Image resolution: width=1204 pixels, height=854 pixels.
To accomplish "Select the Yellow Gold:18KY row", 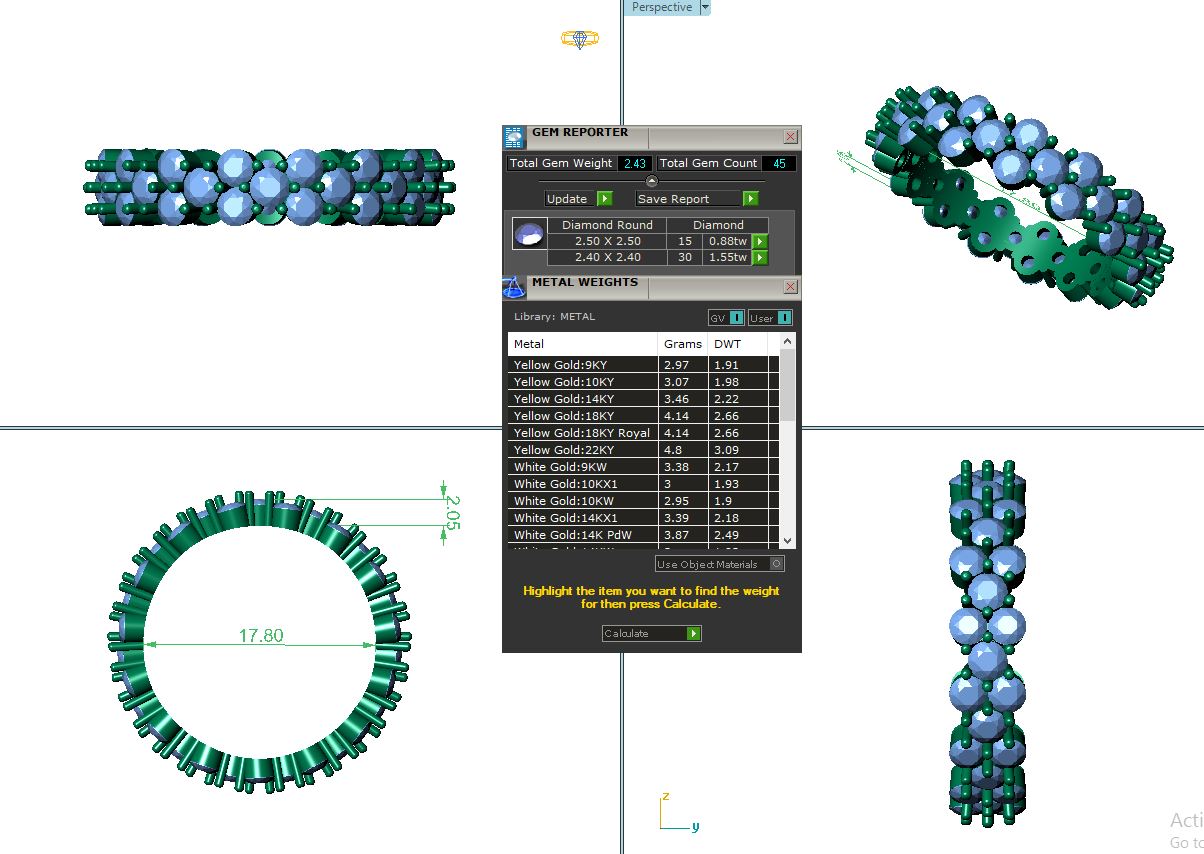I will tap(643, 416).
